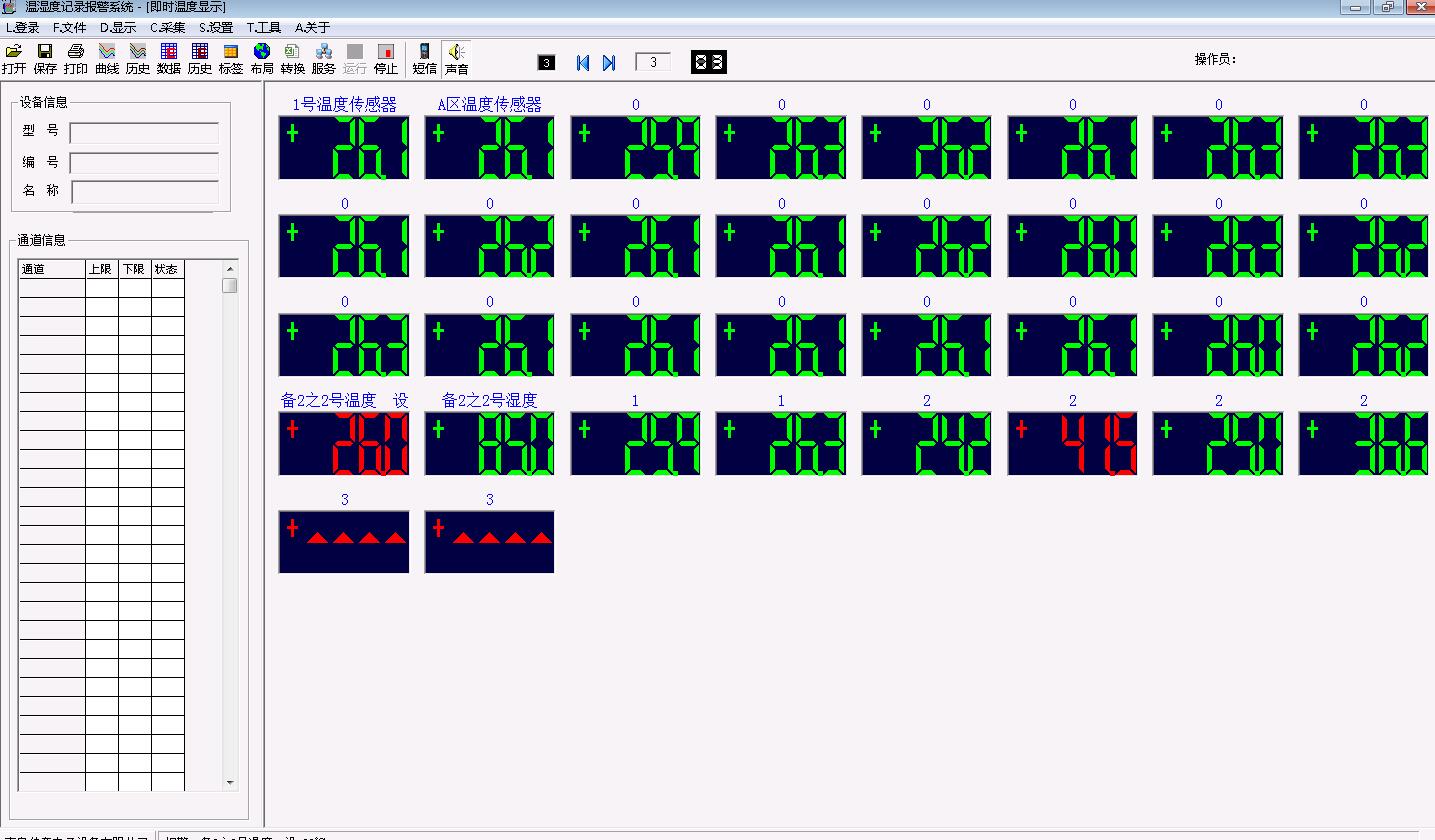Click the 保存 (Save) toolbar icon
Screen dimensions: 1435x840
click(x=45, y=58)
